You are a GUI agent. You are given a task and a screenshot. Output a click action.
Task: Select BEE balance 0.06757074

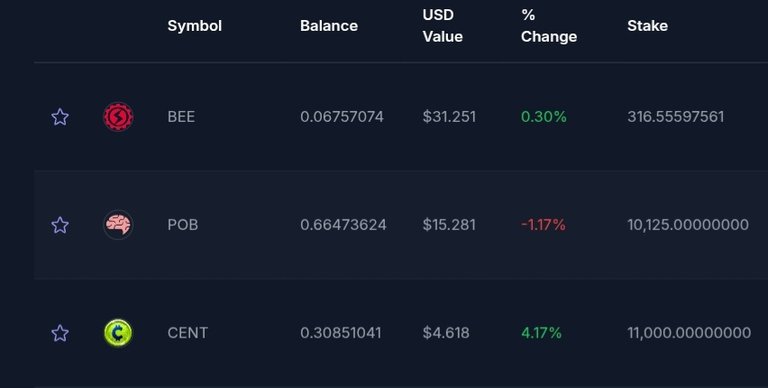click(x=342, y=117)
